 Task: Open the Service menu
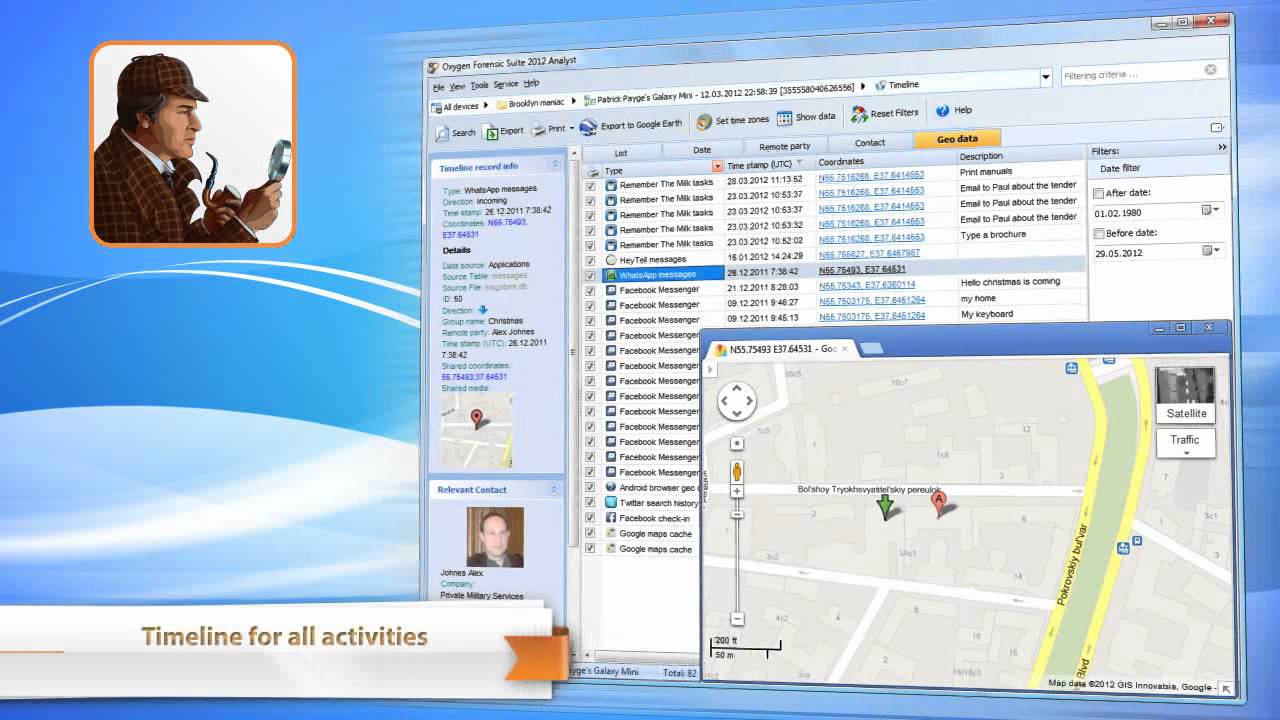(x=506, y=85)
